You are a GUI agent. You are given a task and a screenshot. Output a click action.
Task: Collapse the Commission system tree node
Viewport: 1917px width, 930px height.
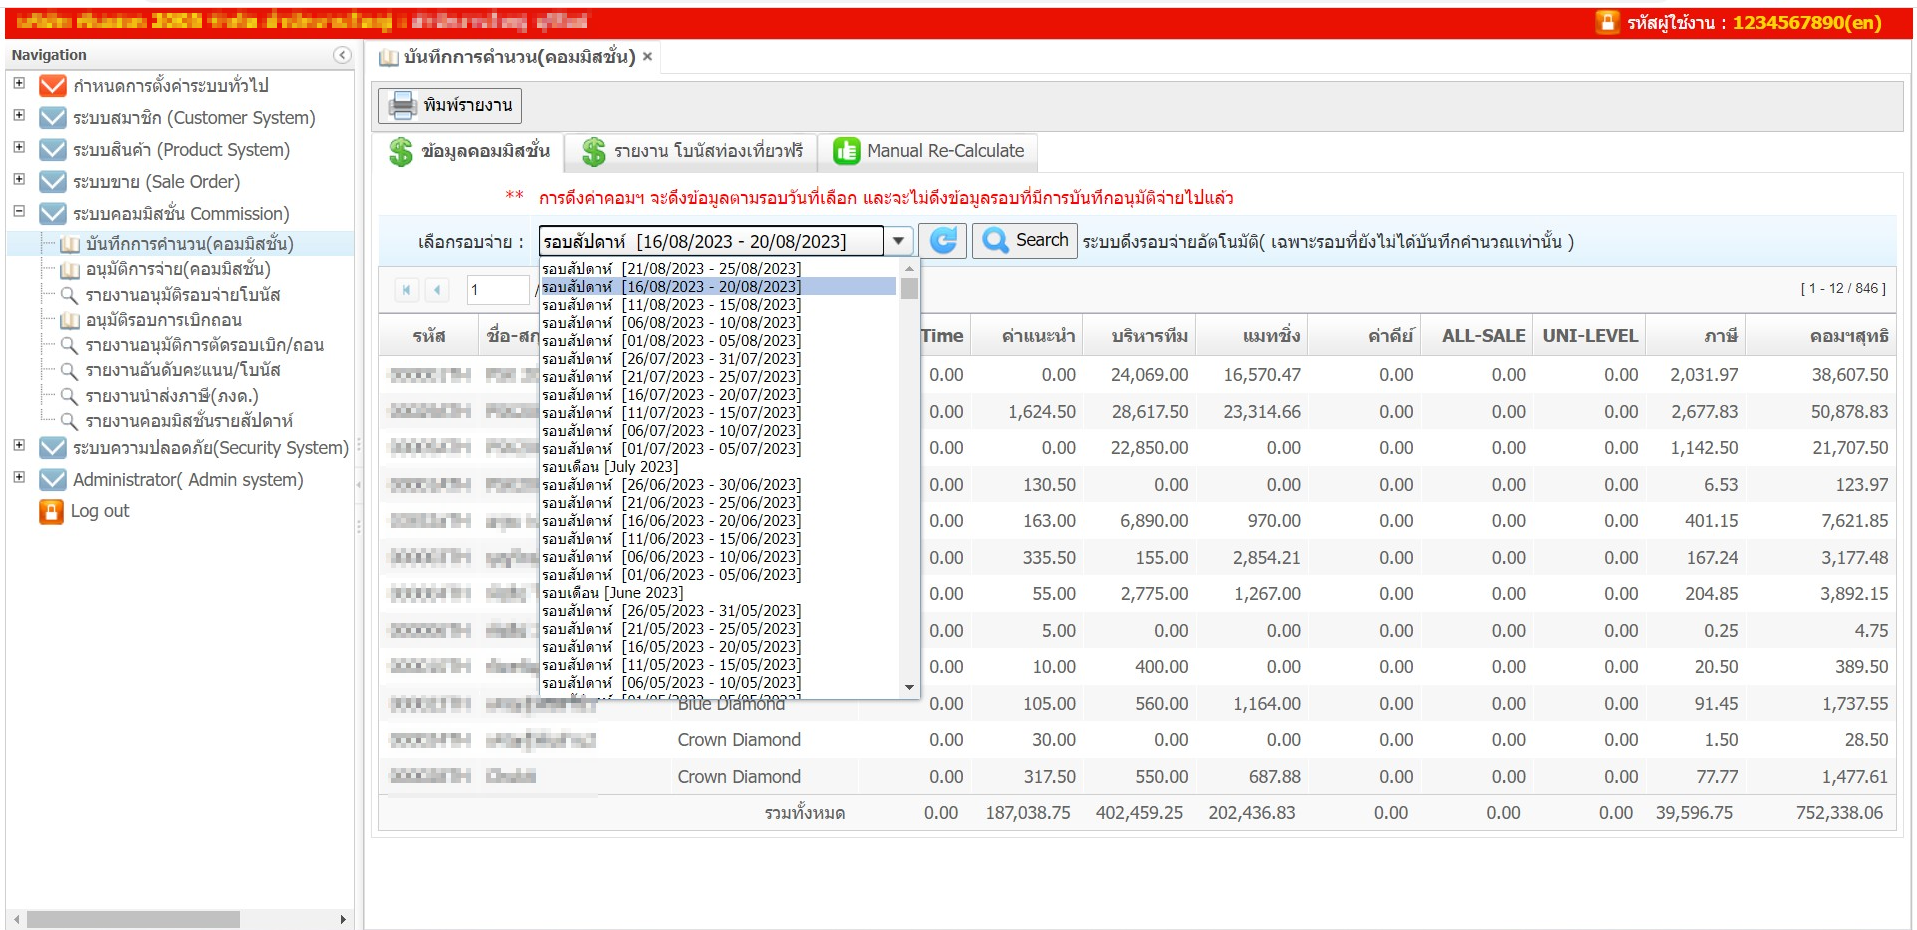coord(19,212)
